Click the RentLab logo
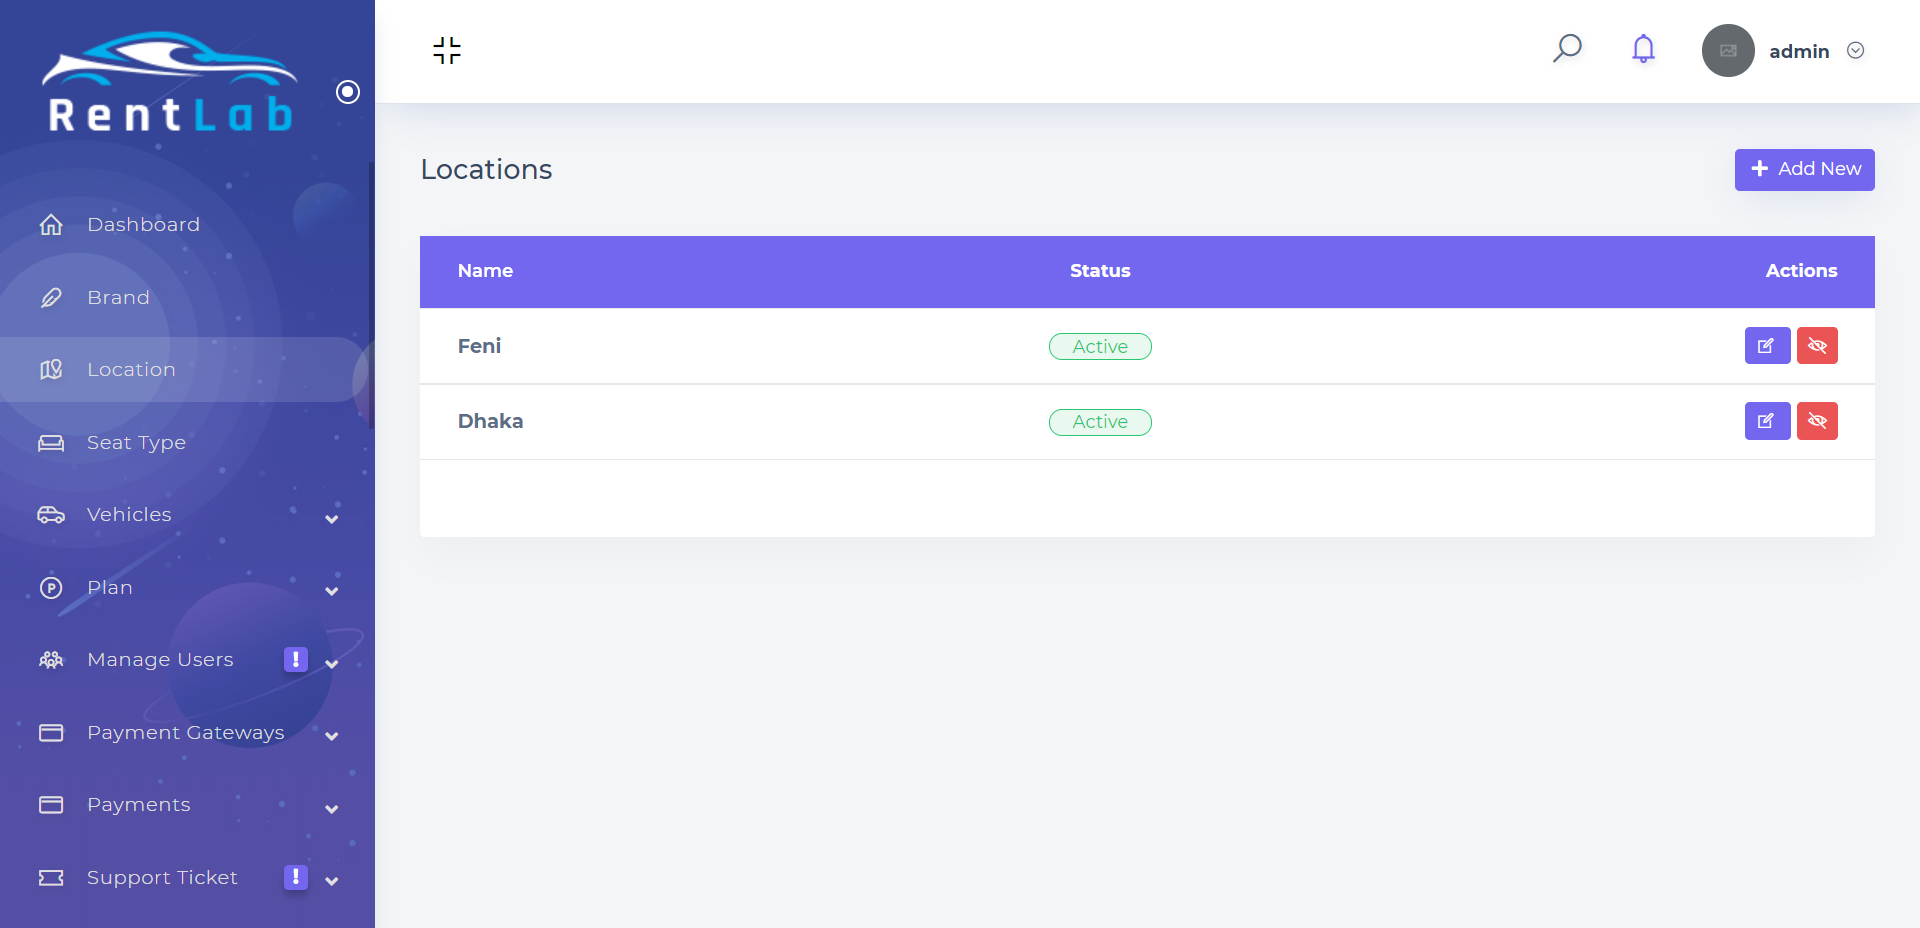Image resolution: width=1920 pixels, height=928 pixels. pyautogui.click(x=170, y=84)
